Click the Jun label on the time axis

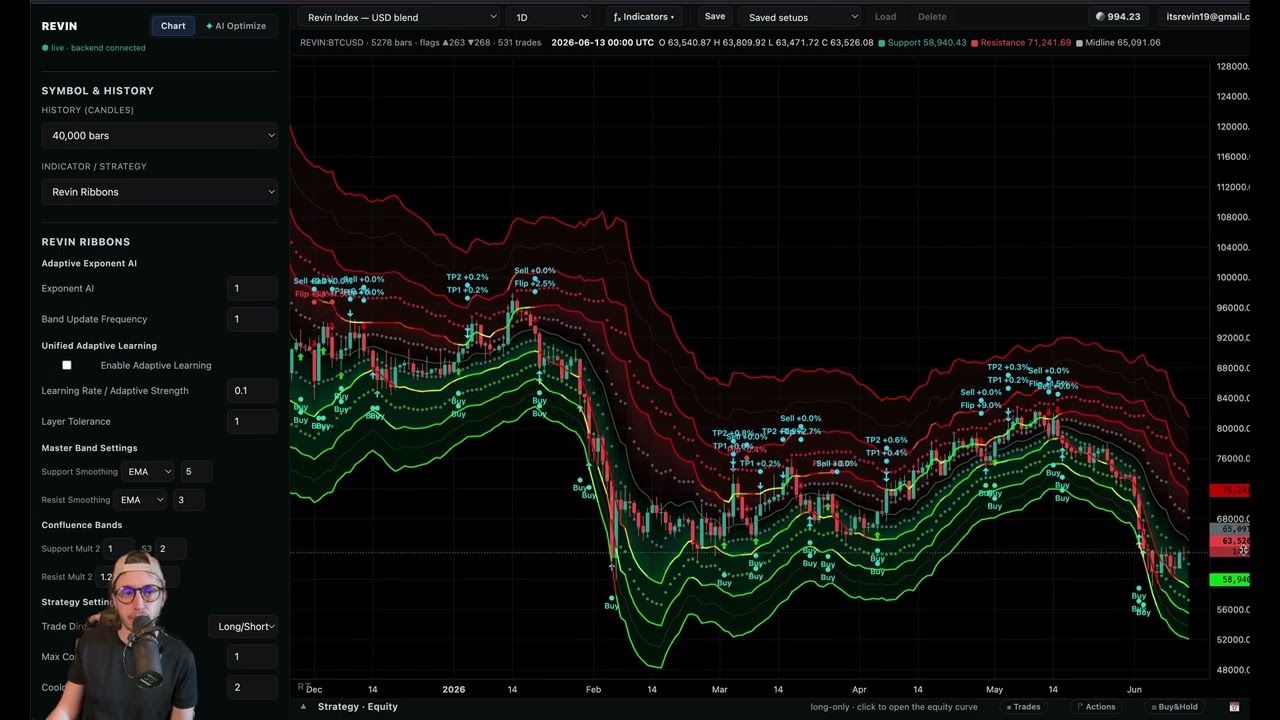pos(1133,689)
